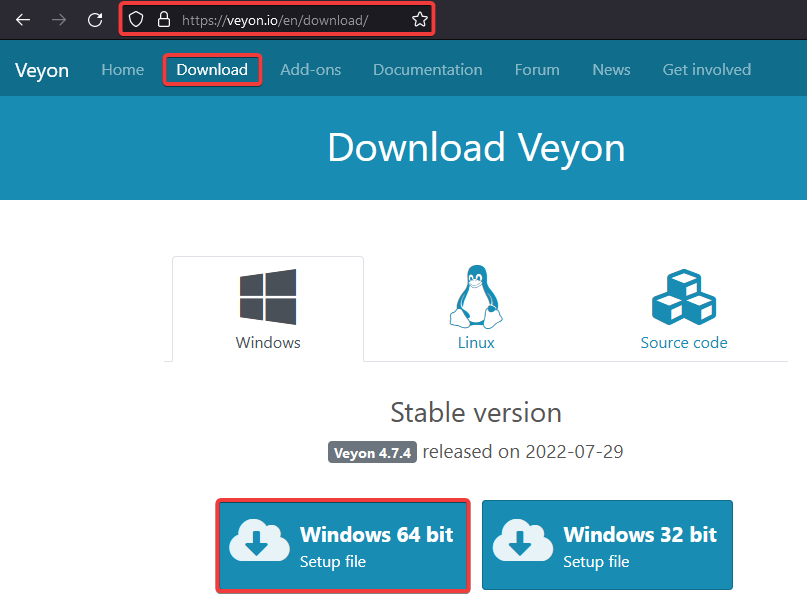
Task: Navigate to the Forum page
Action: point(537,70)
